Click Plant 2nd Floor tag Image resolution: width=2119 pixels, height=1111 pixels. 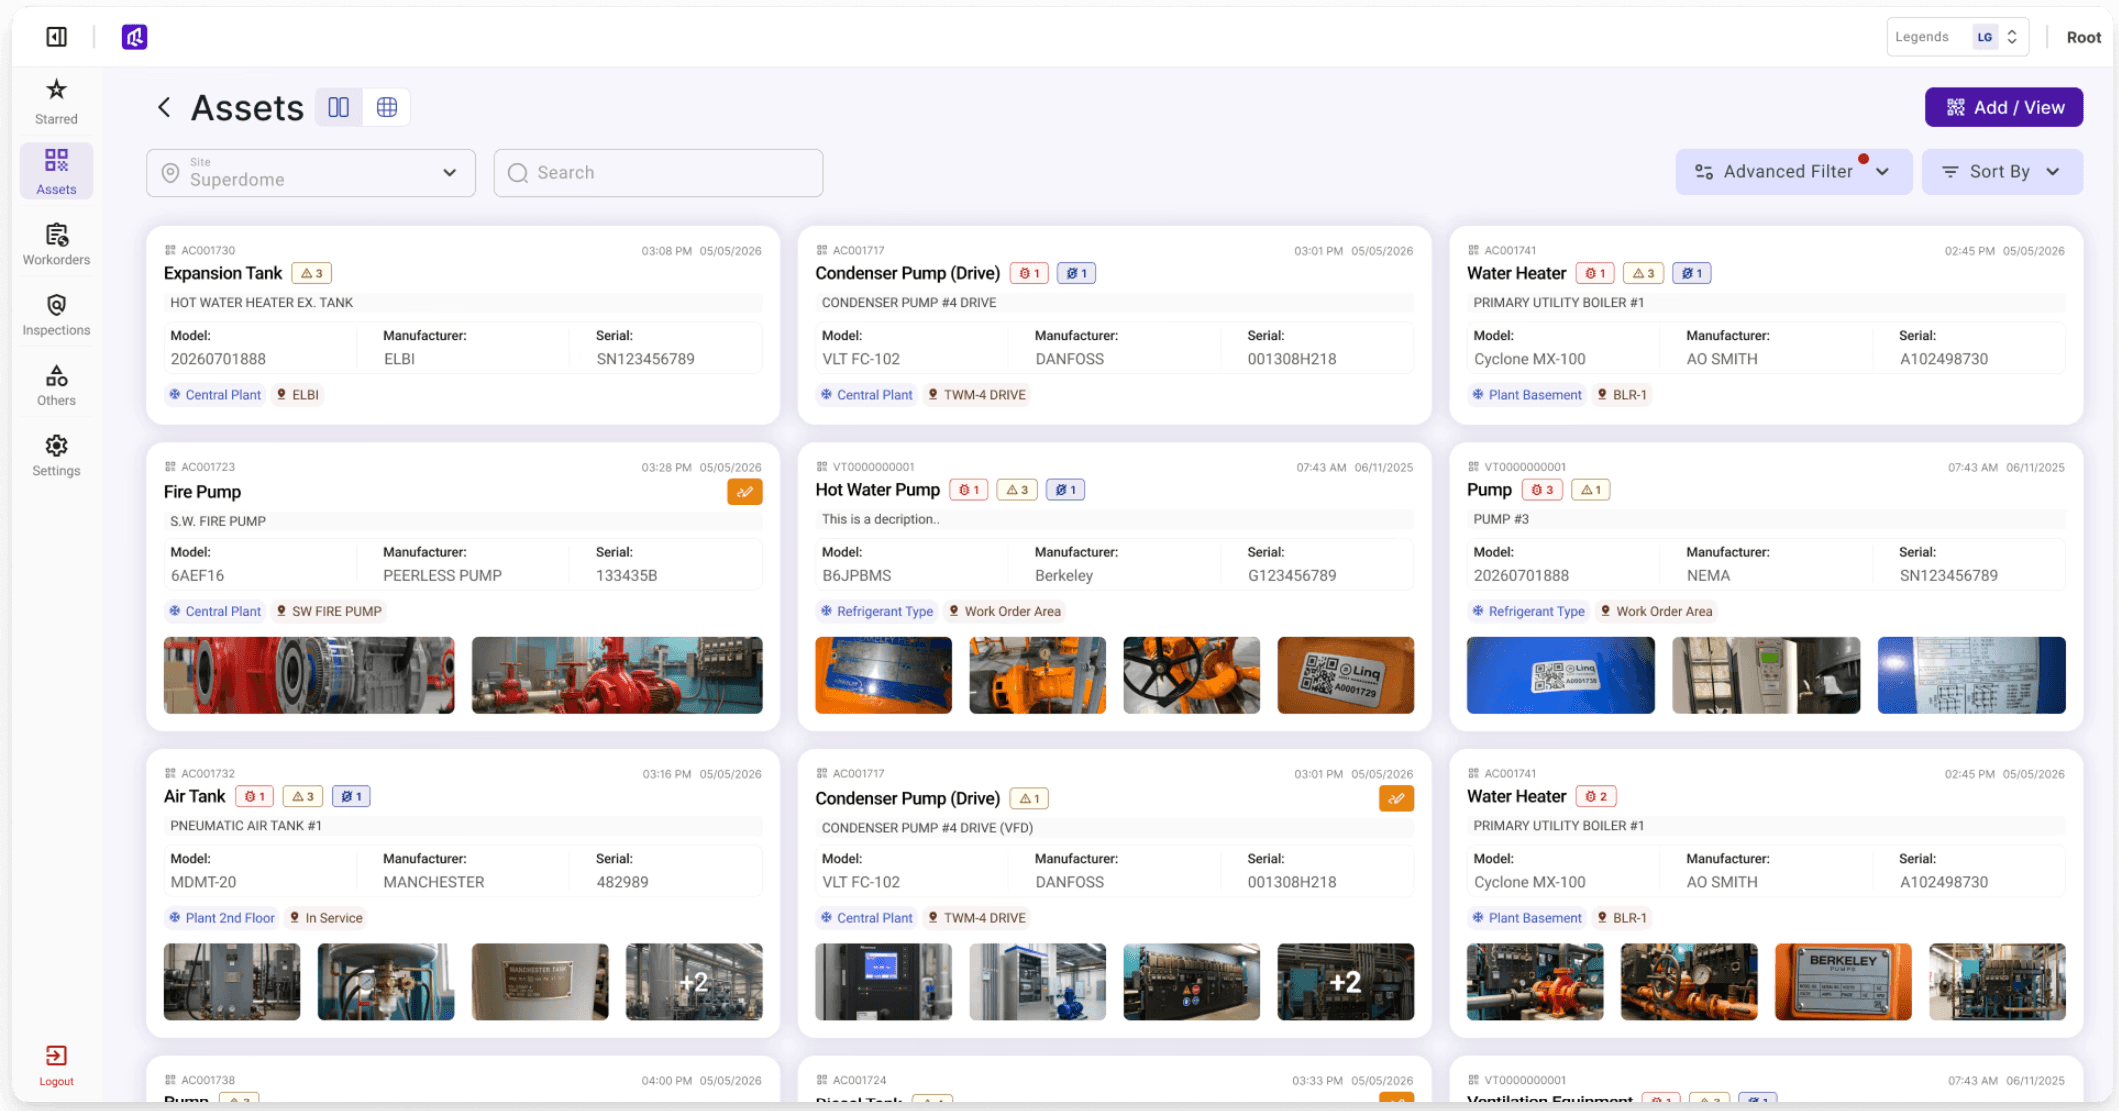click(x=222, y=918)
